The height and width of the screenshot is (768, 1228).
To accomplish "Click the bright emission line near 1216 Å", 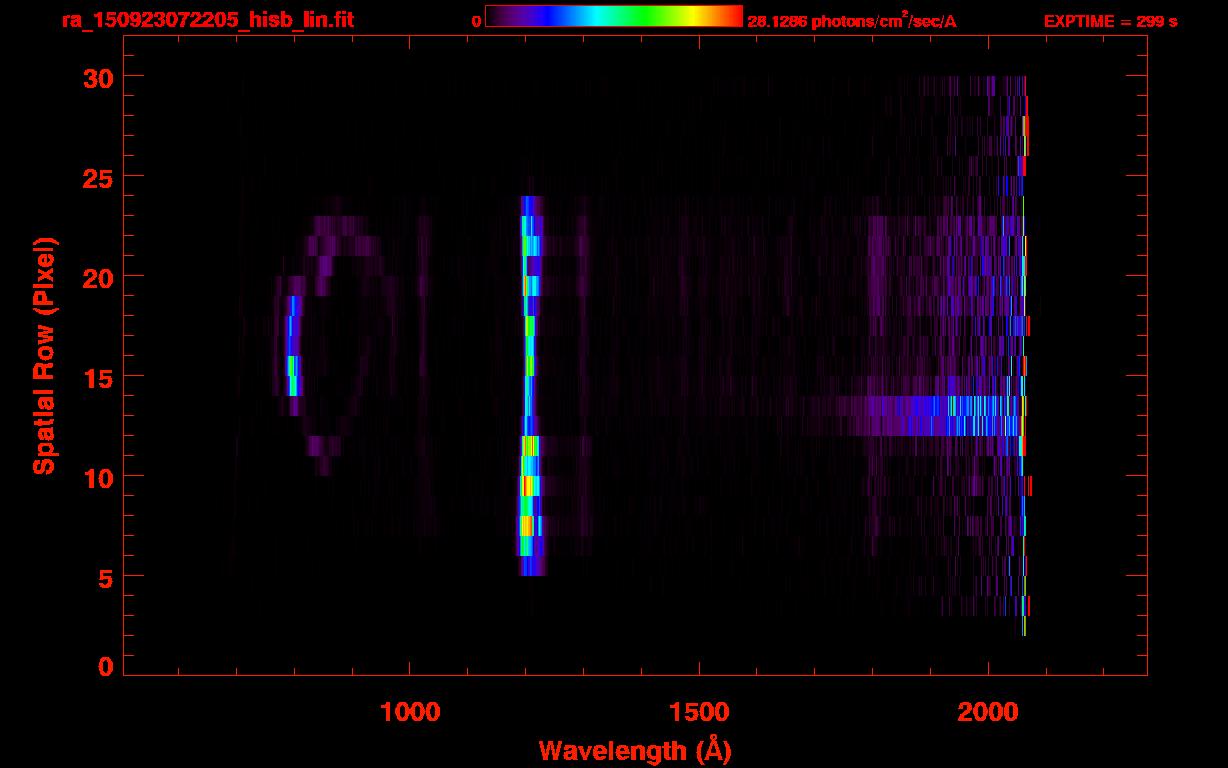I will (530, 386).
